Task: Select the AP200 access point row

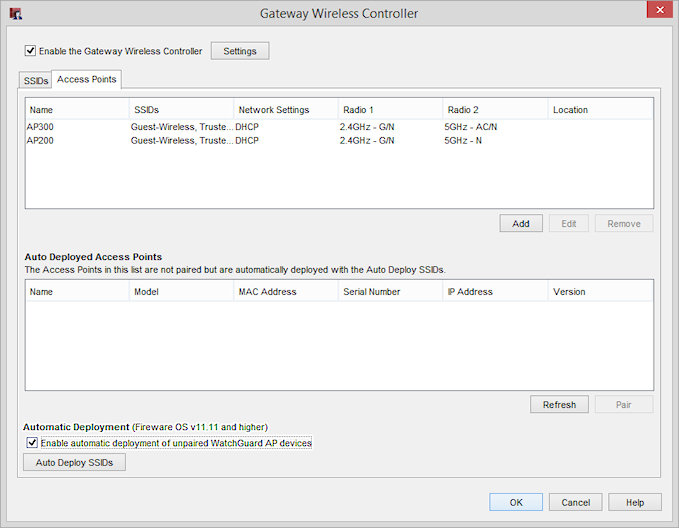Action: [x=40, y=141]
